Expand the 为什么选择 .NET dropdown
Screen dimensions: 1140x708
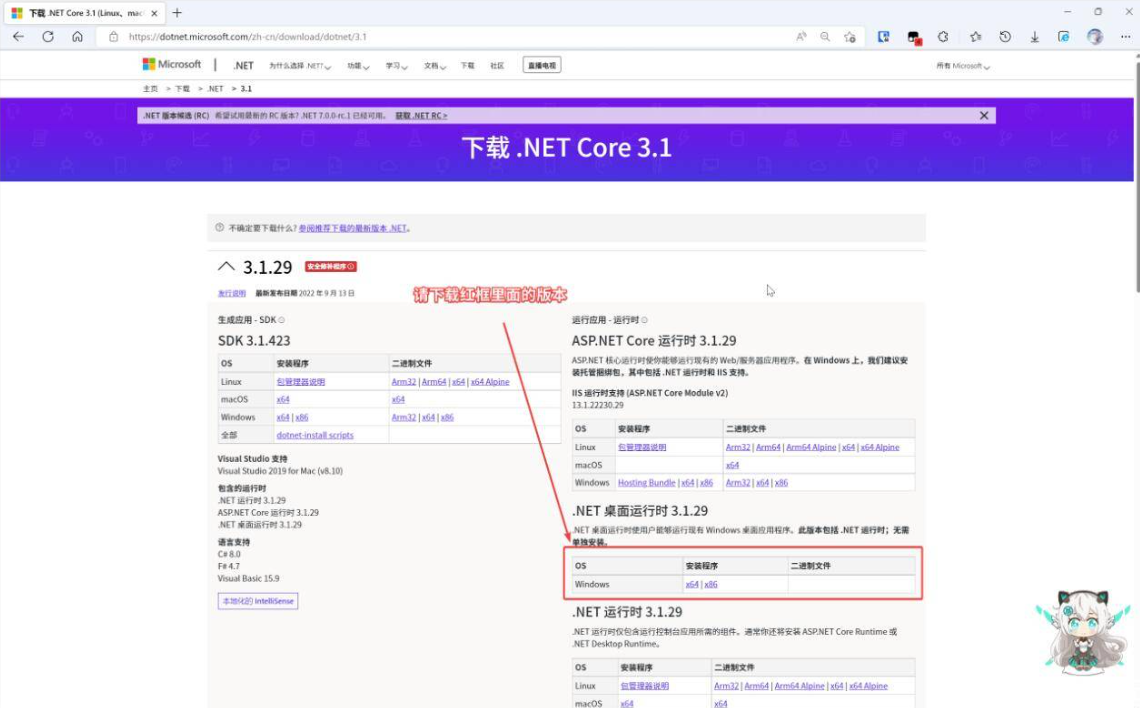pyautogui.click(x=300, y=65)
